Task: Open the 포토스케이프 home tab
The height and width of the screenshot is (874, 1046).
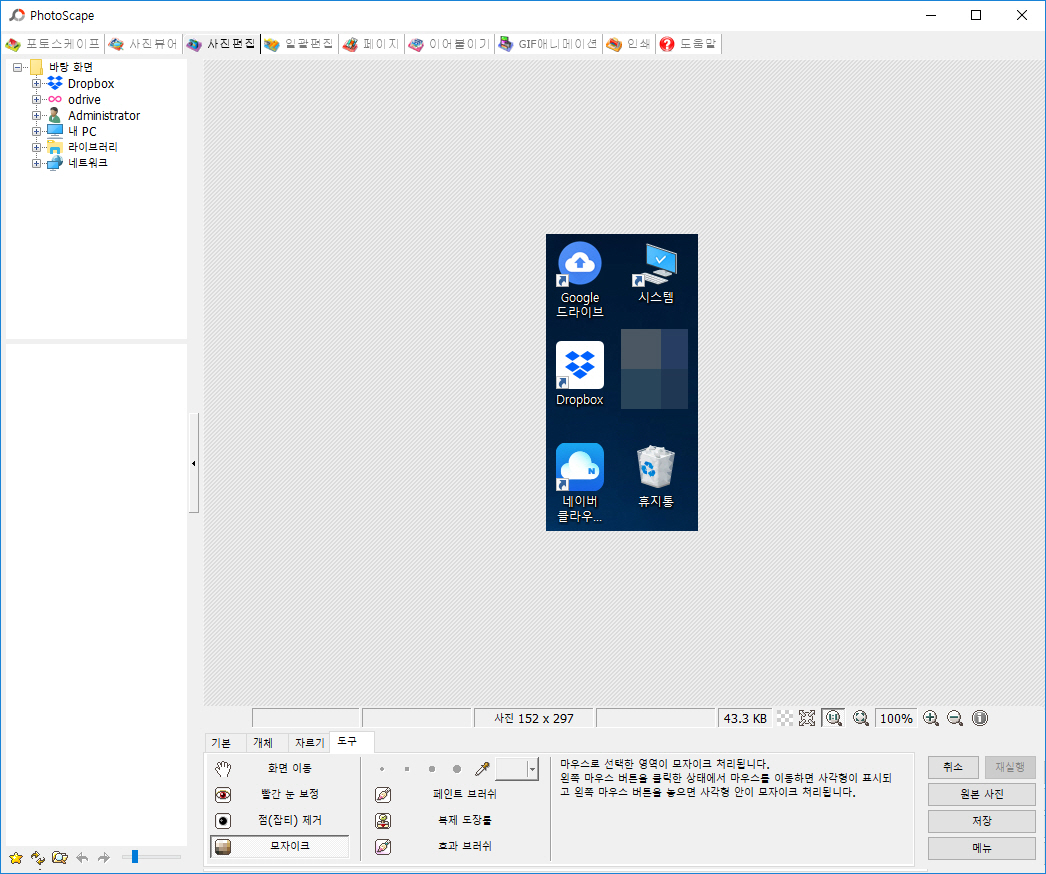Action: coord(53,44)
